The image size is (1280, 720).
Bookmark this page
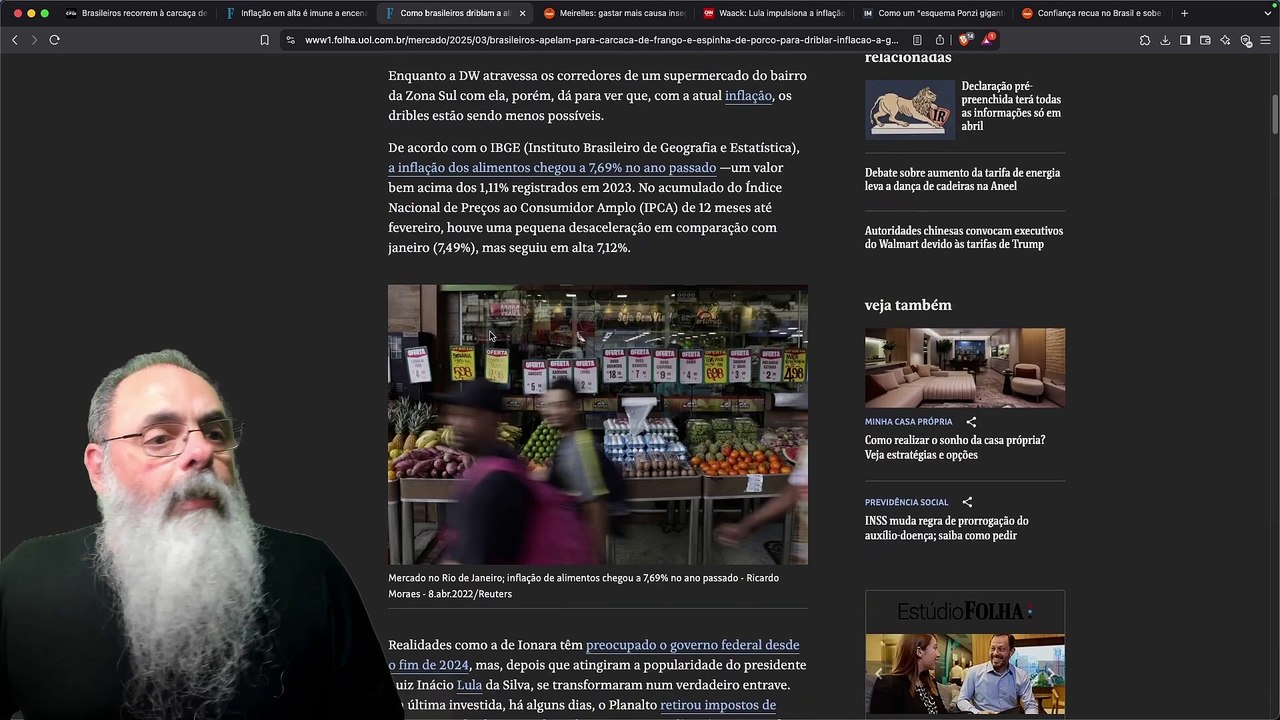point(264,40)
